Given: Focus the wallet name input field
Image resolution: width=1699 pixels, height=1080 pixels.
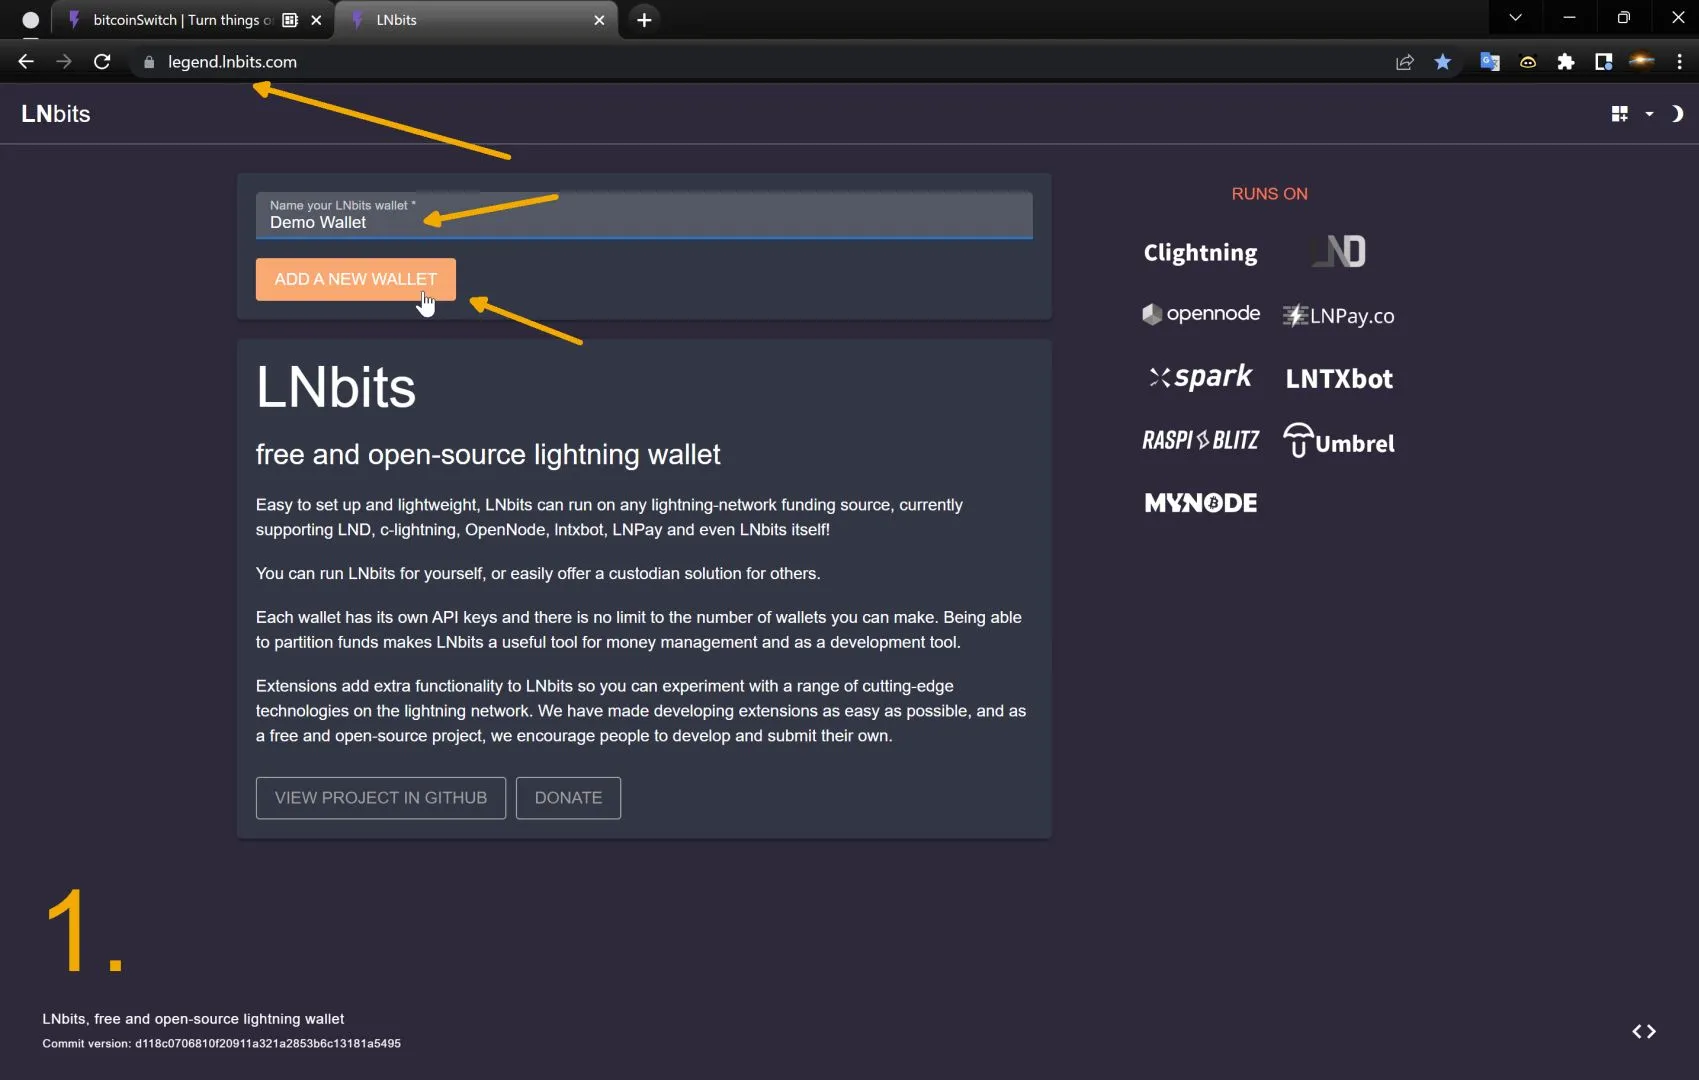Looking at the screenshot, I should pos(643,222).
